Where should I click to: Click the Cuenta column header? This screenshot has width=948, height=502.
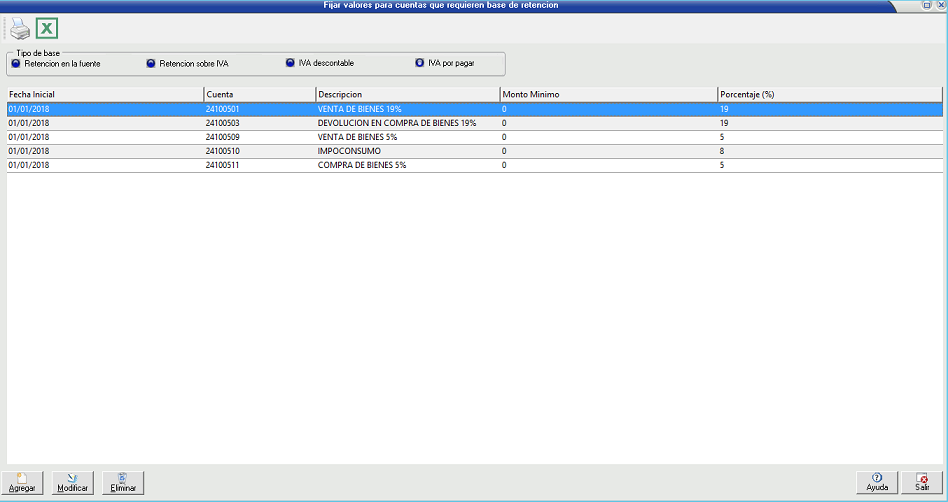pos(259,94)
